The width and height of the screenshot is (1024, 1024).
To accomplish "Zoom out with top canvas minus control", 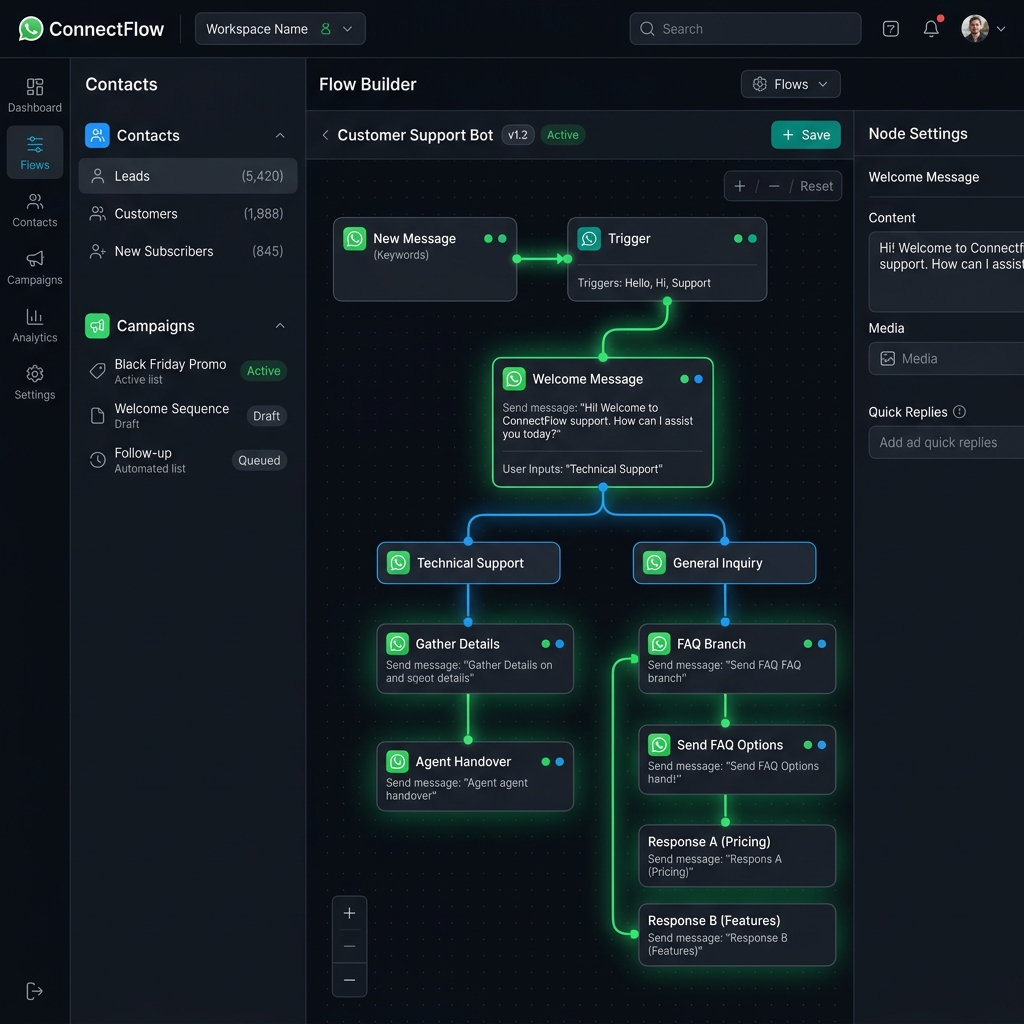I will pyautogui.click(x=773, y=186).
